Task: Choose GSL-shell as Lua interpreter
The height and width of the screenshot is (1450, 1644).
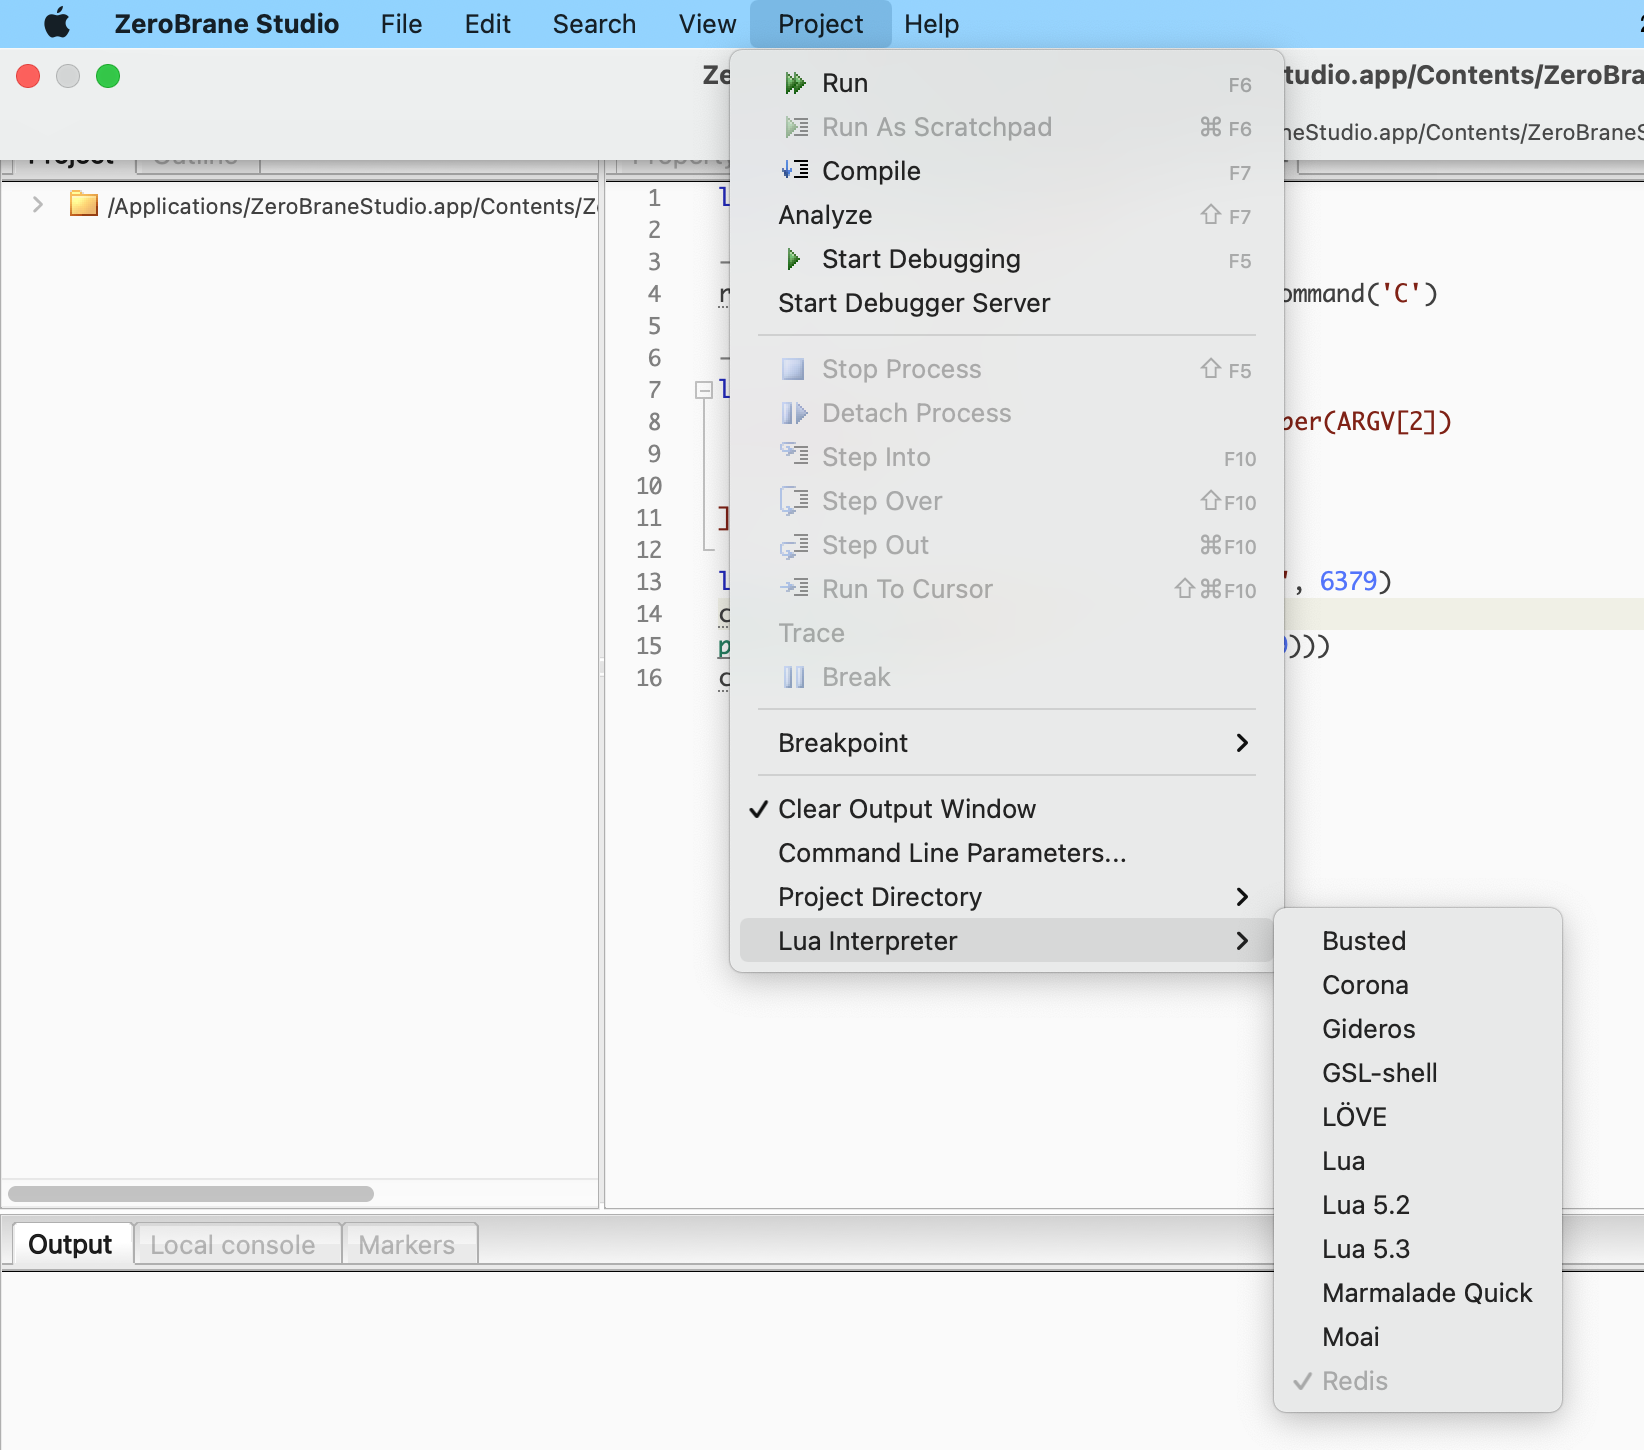Action: tap(1417, 1073)
